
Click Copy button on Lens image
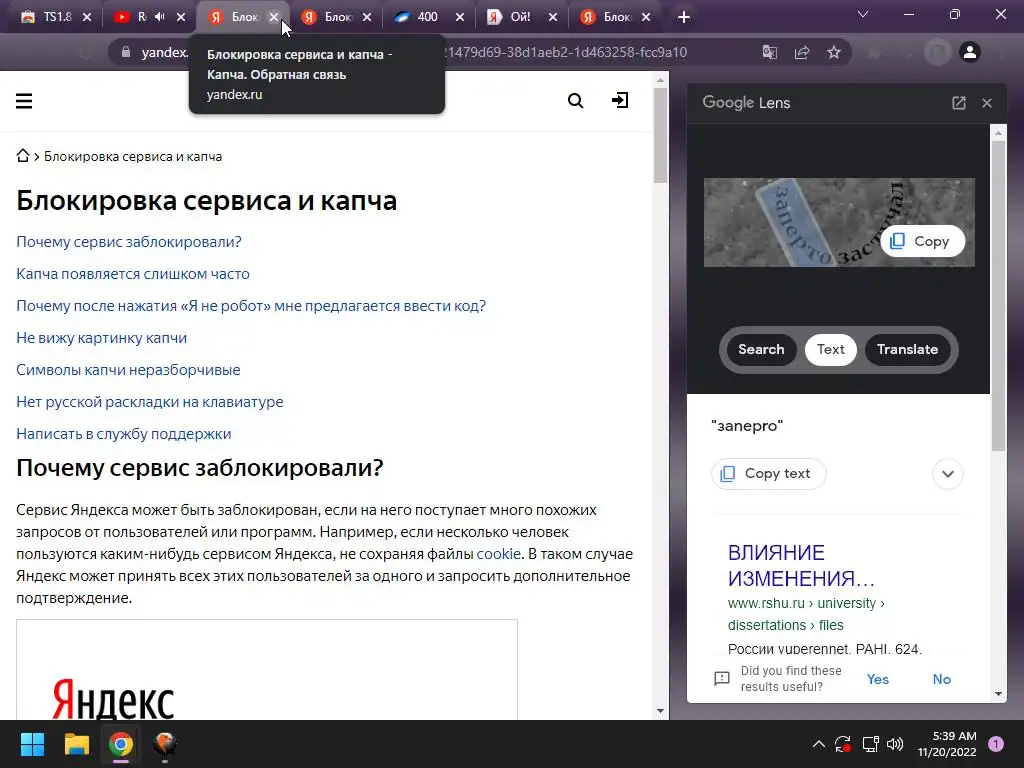point(922,241)
